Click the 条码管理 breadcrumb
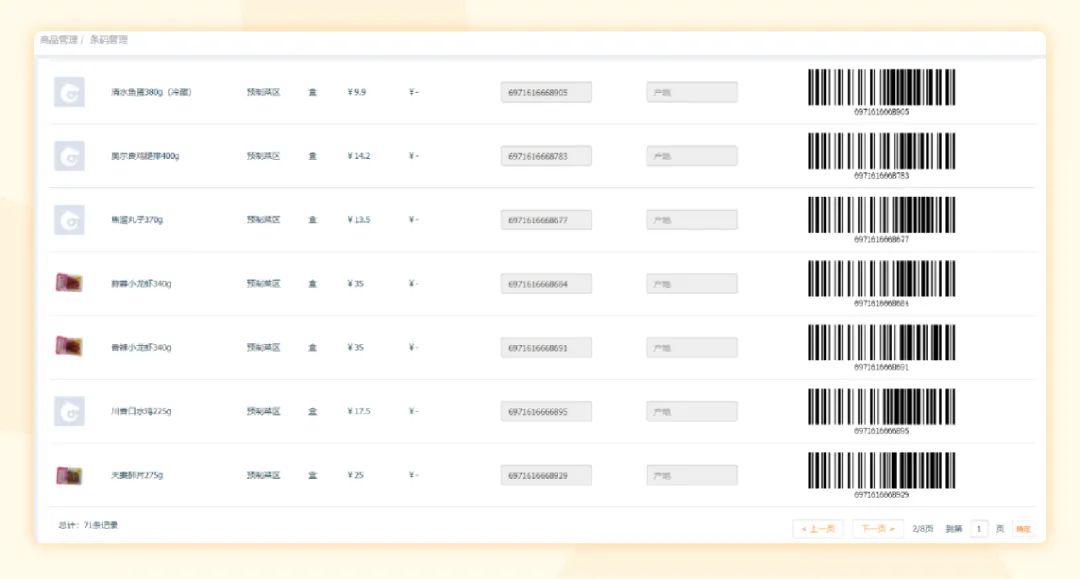Image resolution: width=1080 pixels, height=579 pixels. coord(109,40)
